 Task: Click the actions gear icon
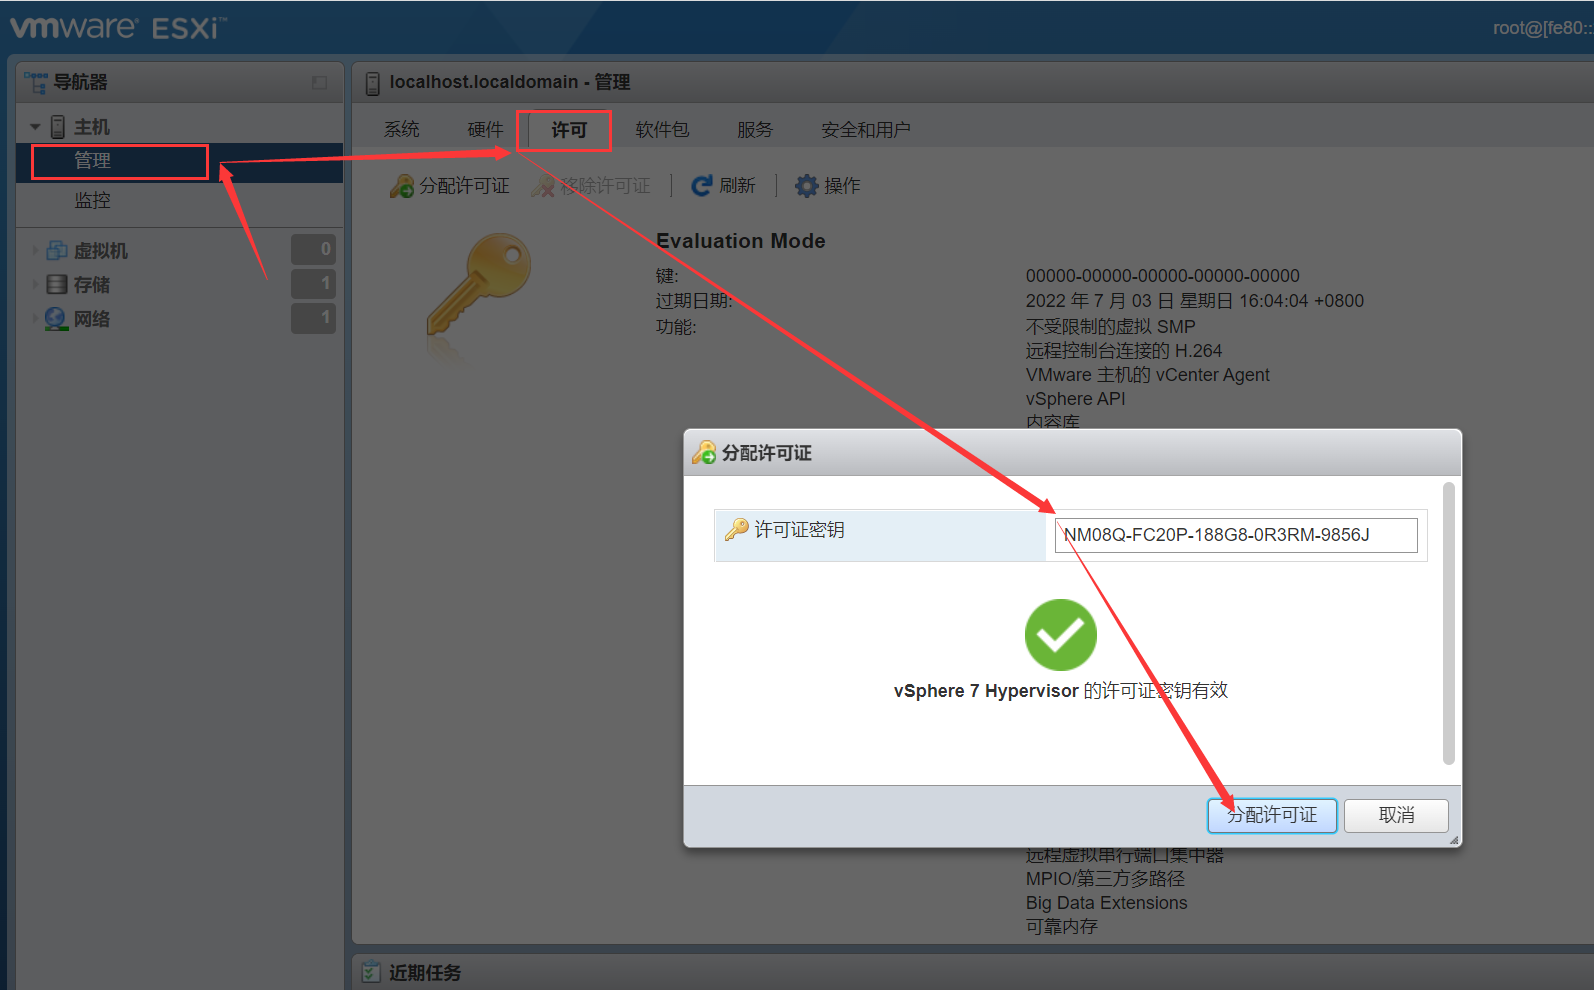[x=806, y=186]
